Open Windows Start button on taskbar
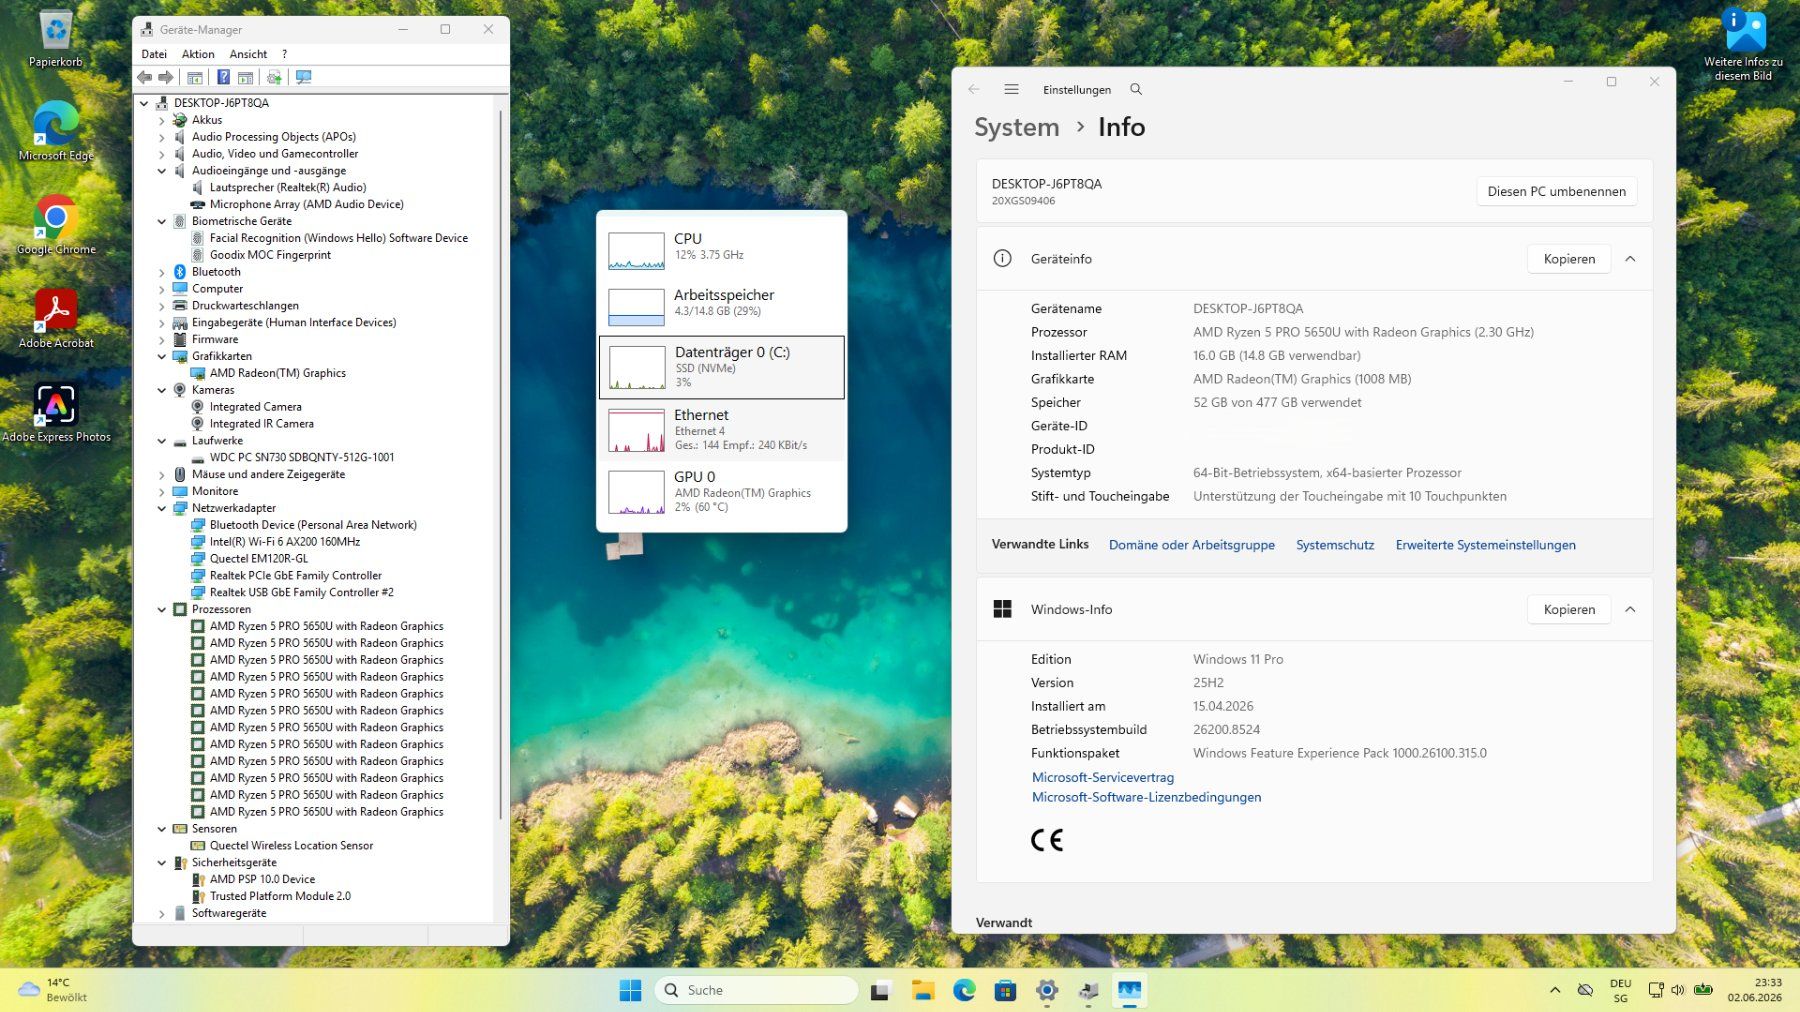Viewport: 1800px width, 1012px height. [x=630, y=990]
